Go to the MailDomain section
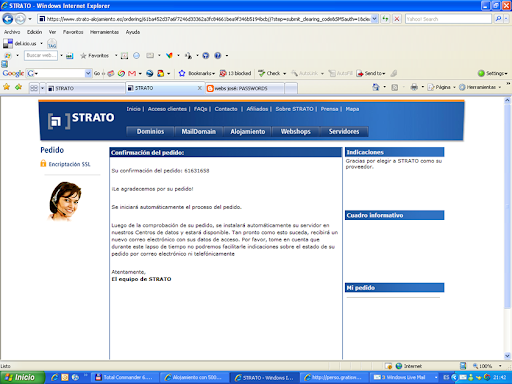Screen dimensions: 512x384 [198, 131]
